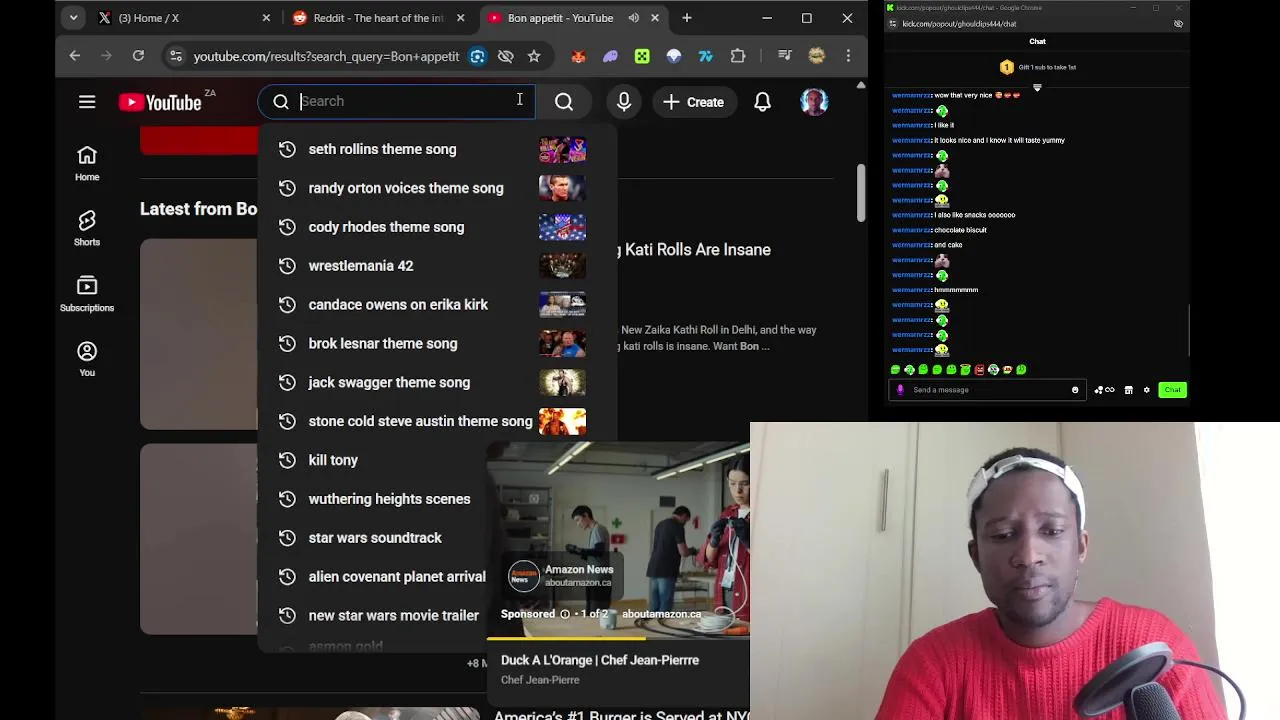
Task: Close the Reddit tab
Action: coord(460,18)
